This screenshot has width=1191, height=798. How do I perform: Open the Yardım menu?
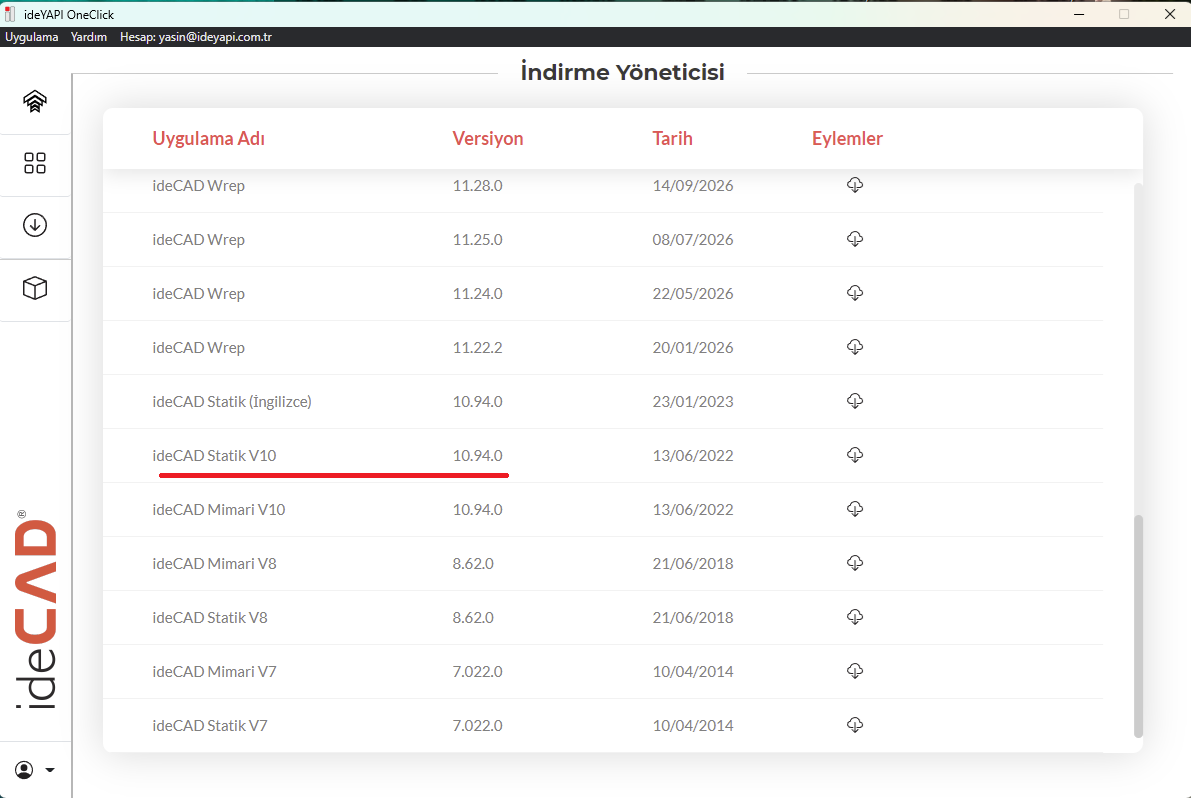click(89, 36)
